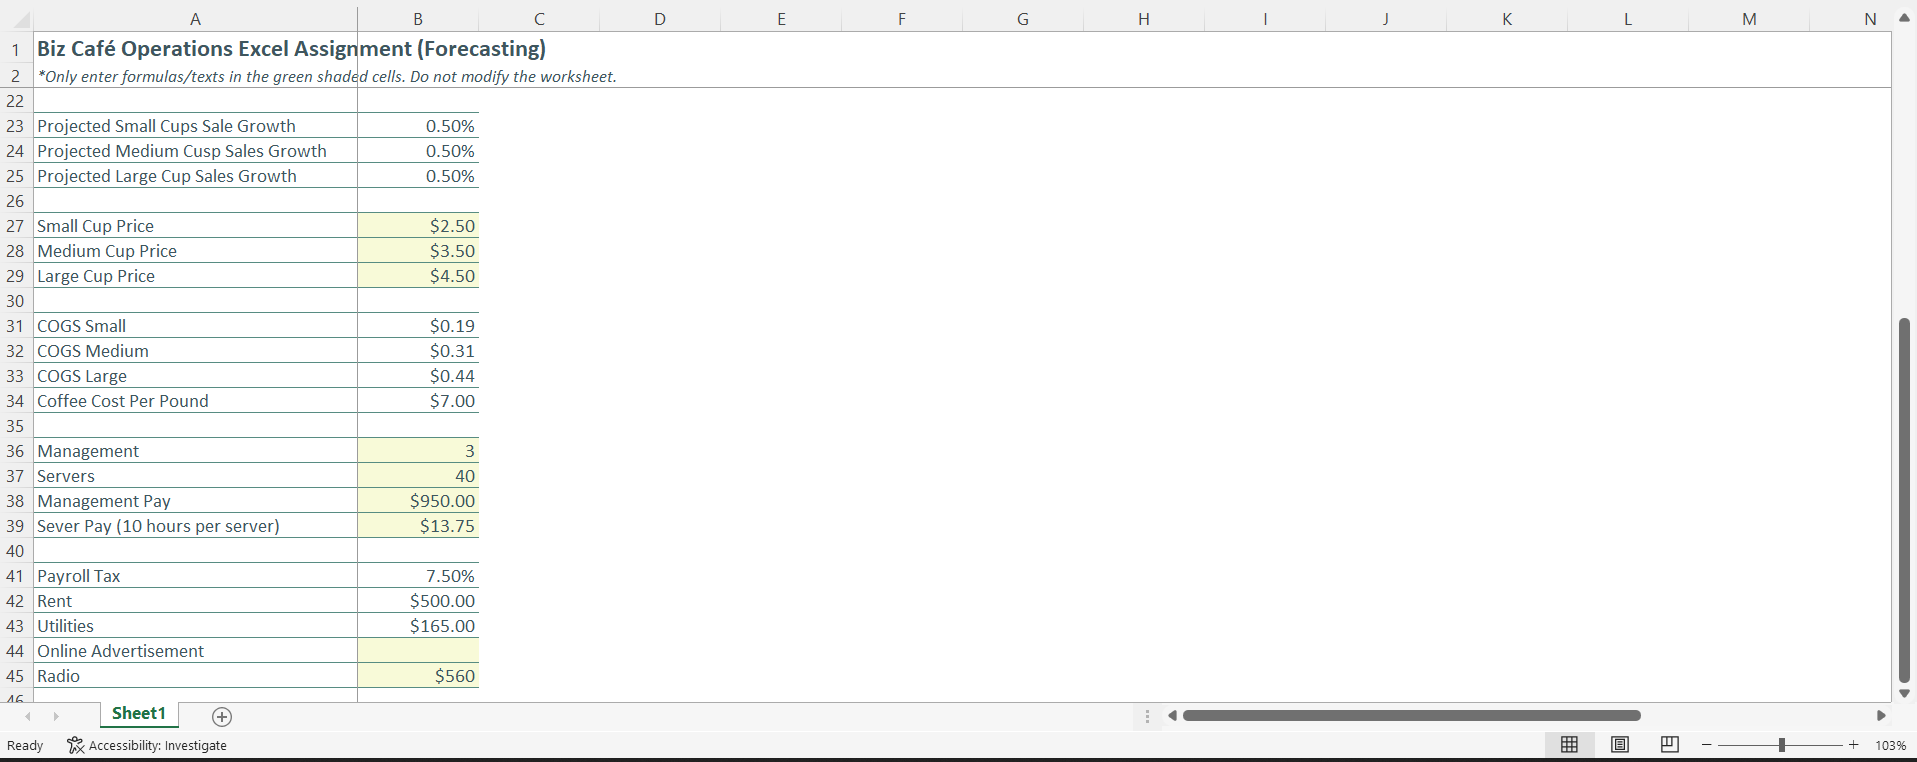Switch to Page Layout view icon
This screenshot has width=1917, height=762.
coord(1620,745)
